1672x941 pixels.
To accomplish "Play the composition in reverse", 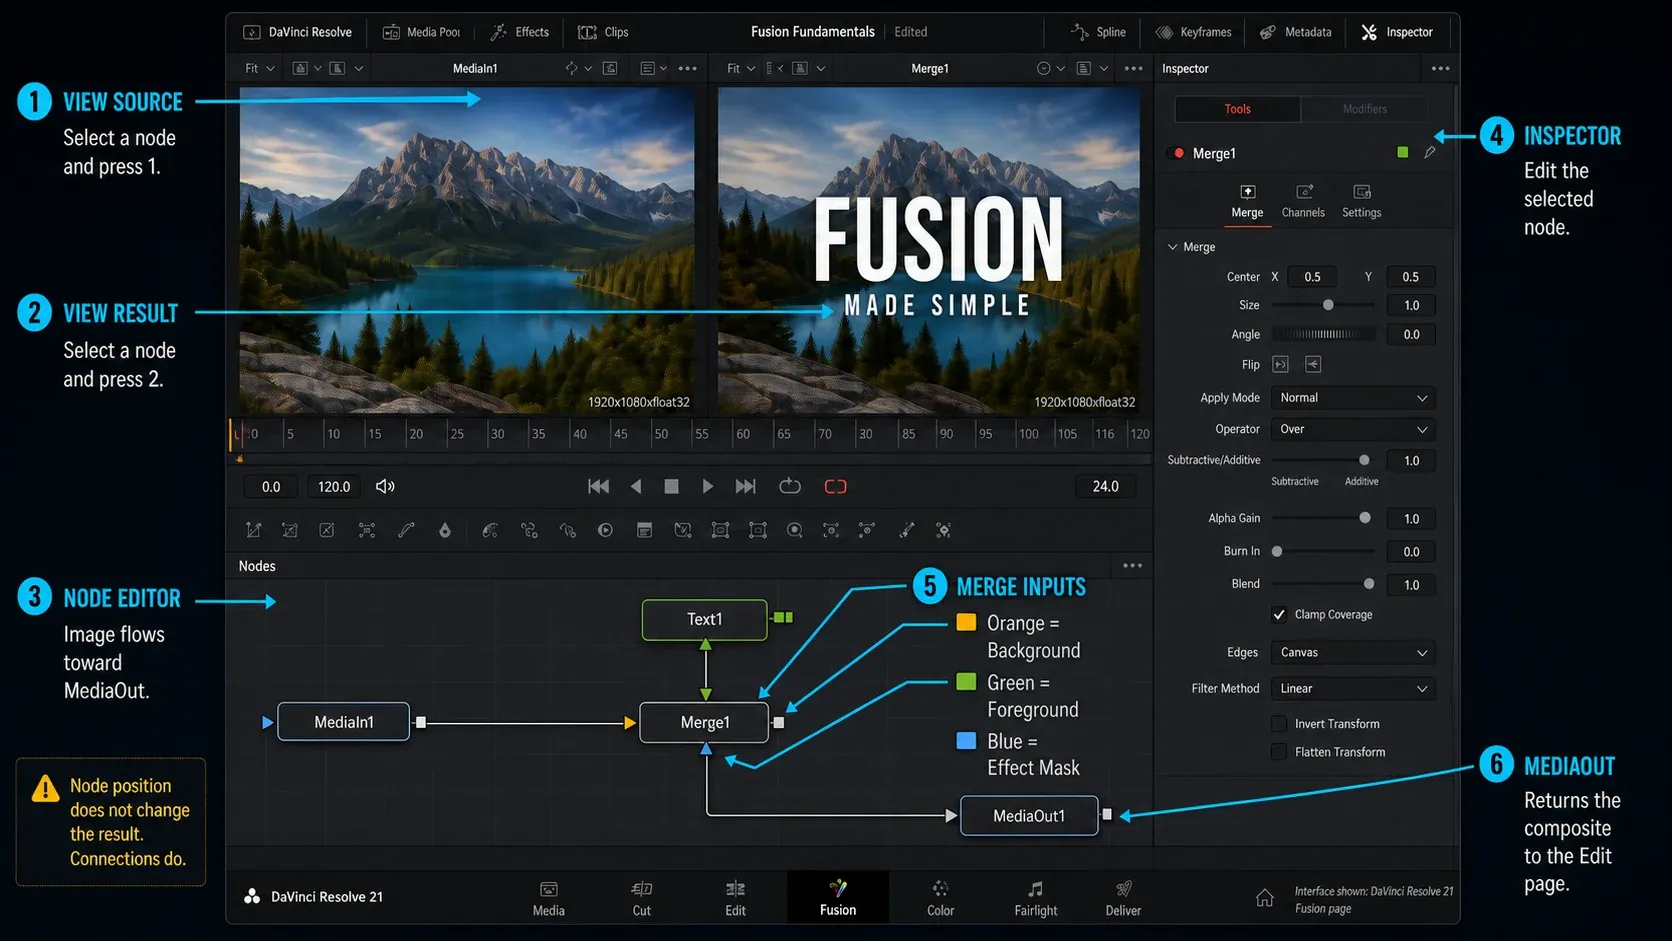I will pyautogui.click(x=636, y=486).
